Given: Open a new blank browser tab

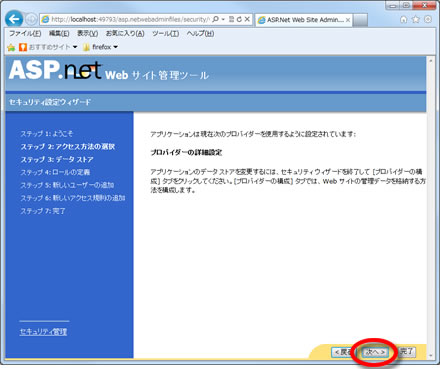Looking at the screenshot, I should click(x=360, y=20).
